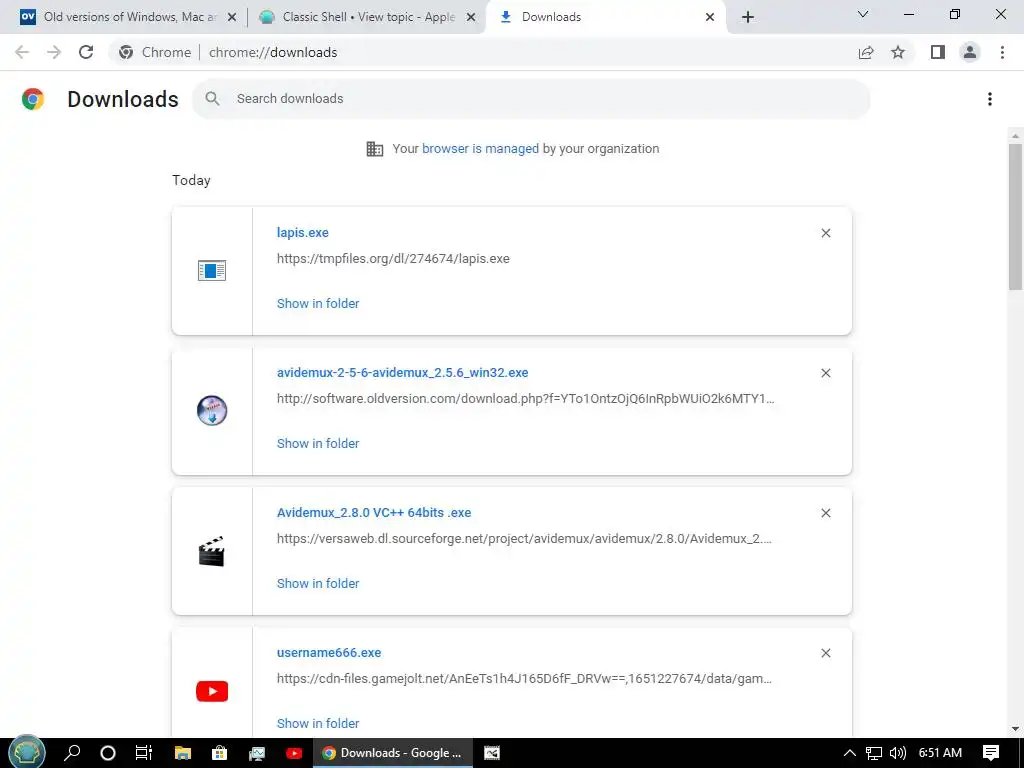1024x768 pixels.
Task: Bookmark this tab with the star icon
Action: click(x=898, y=52)
